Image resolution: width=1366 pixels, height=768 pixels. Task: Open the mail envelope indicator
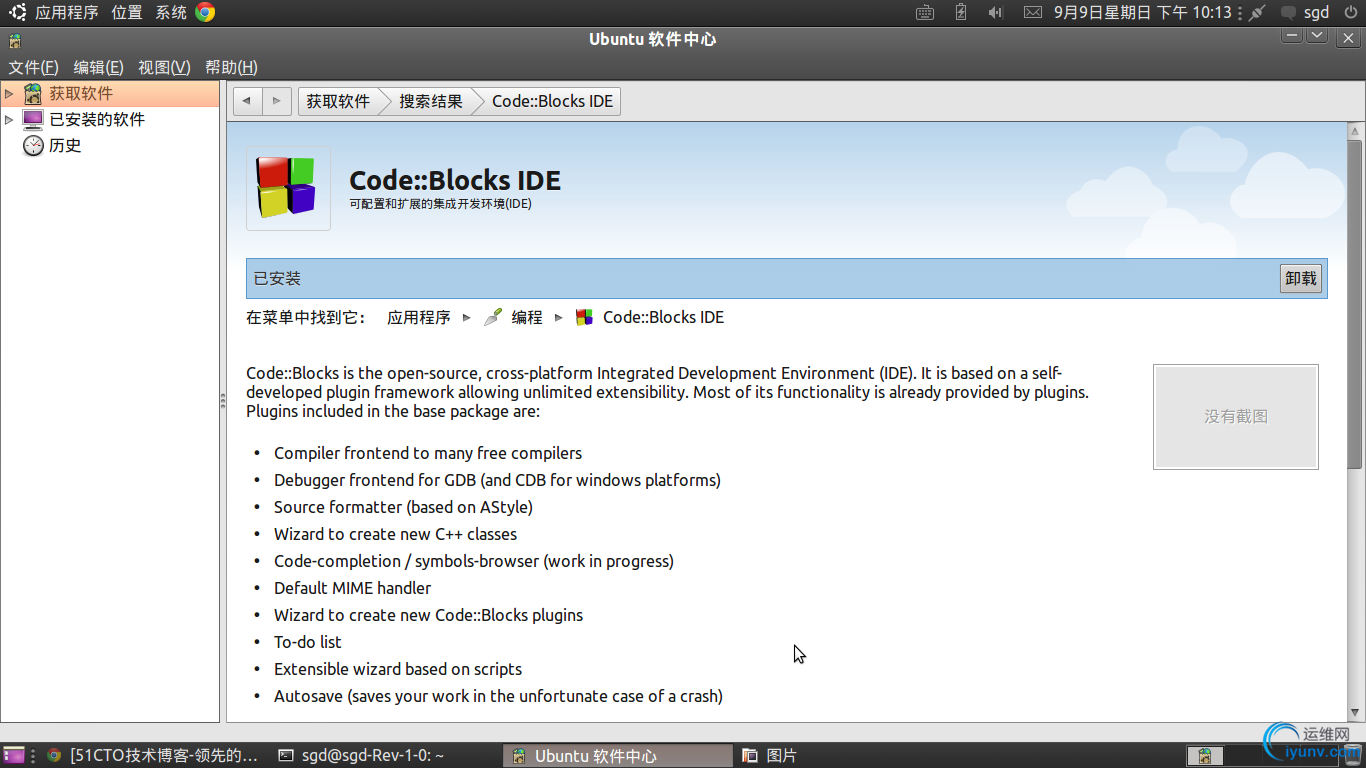(1034, 13)
